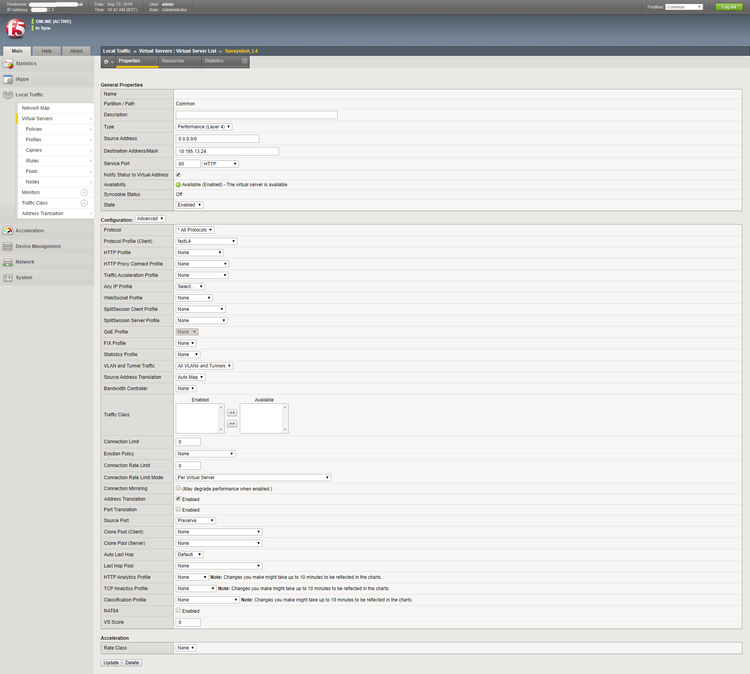Open the State Enabled dropdown

tap(189, 205)
